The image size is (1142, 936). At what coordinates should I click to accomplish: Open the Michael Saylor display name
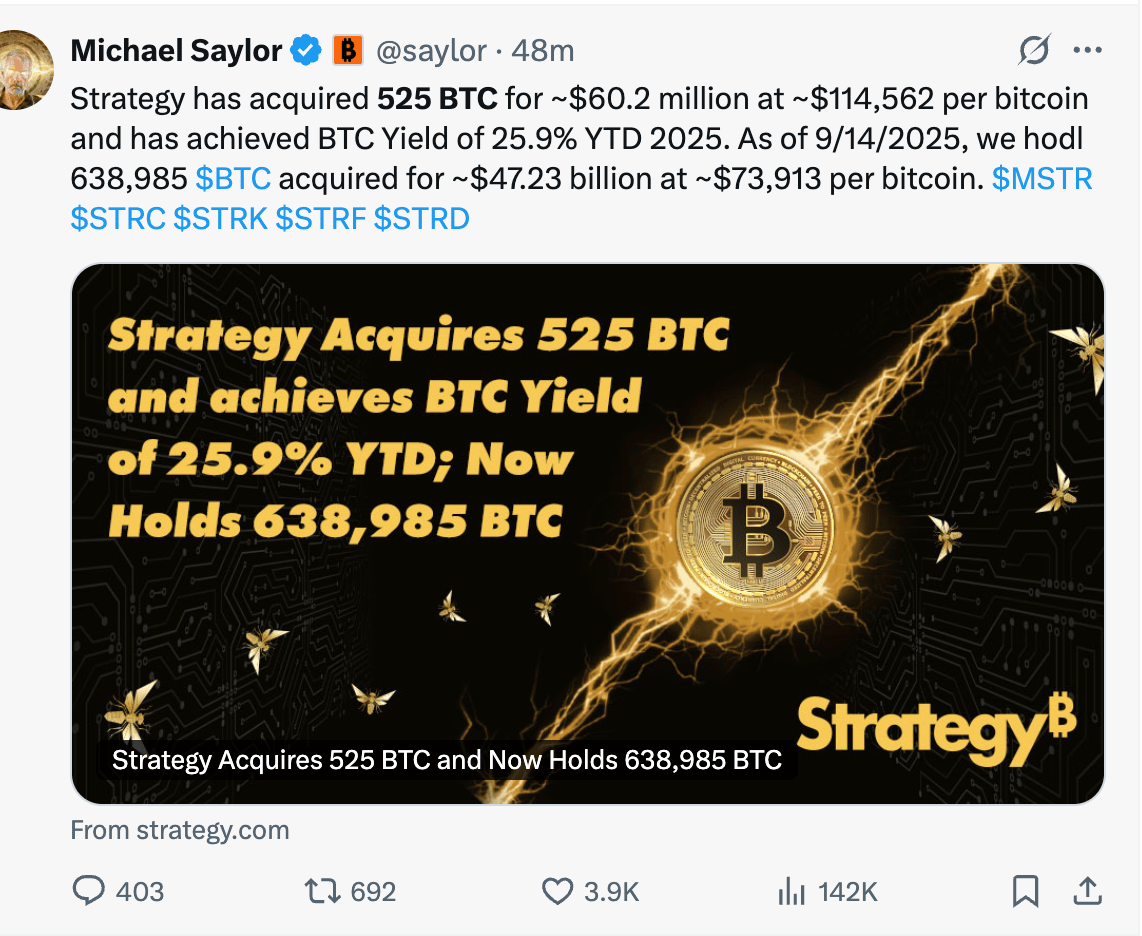[176, 51]
